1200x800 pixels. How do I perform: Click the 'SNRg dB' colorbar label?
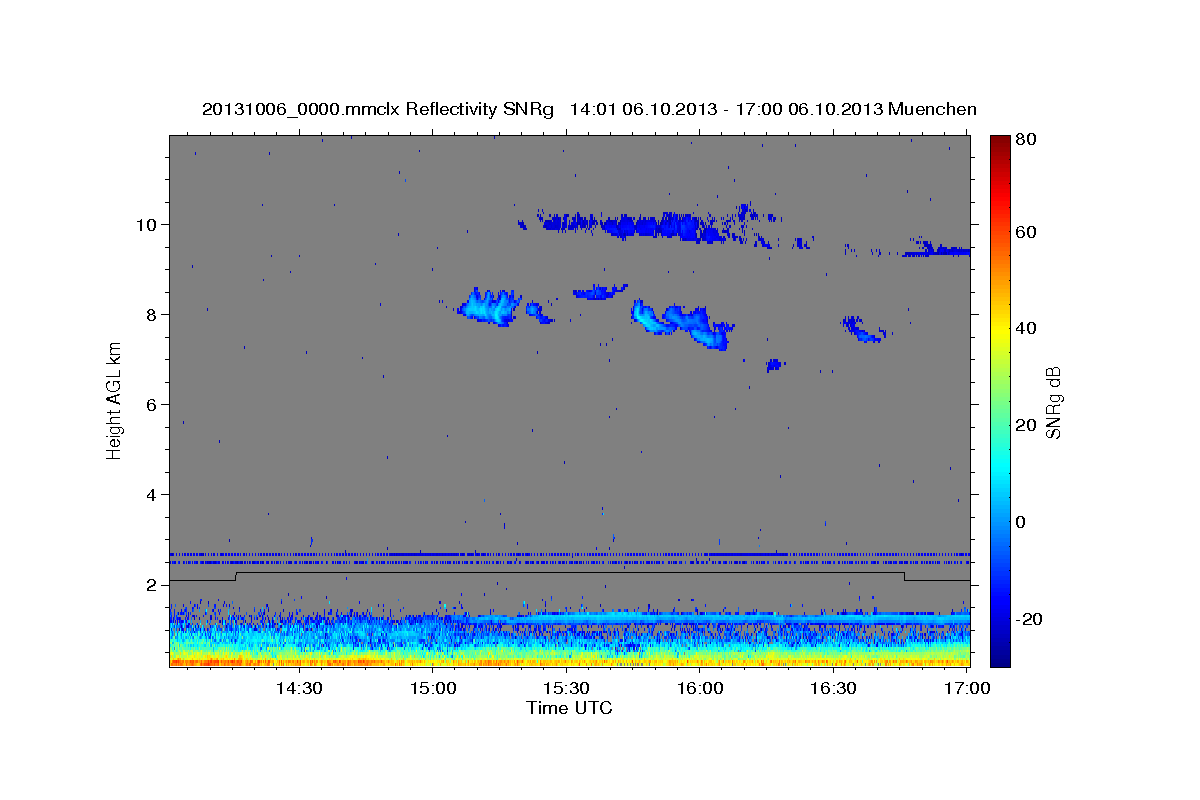pyautogui.click(x=1053, y=402)
